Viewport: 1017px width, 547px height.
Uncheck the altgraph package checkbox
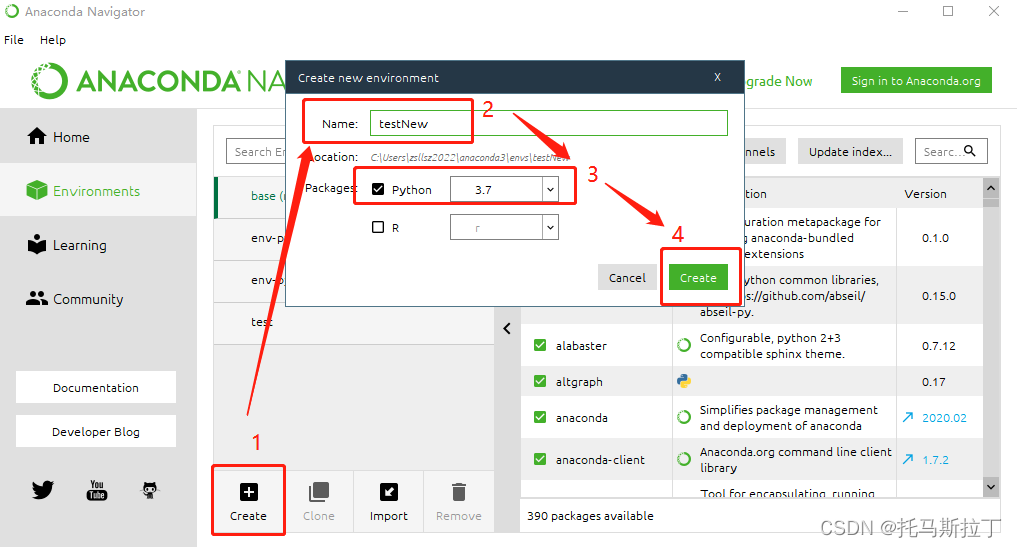click(540, 381)
